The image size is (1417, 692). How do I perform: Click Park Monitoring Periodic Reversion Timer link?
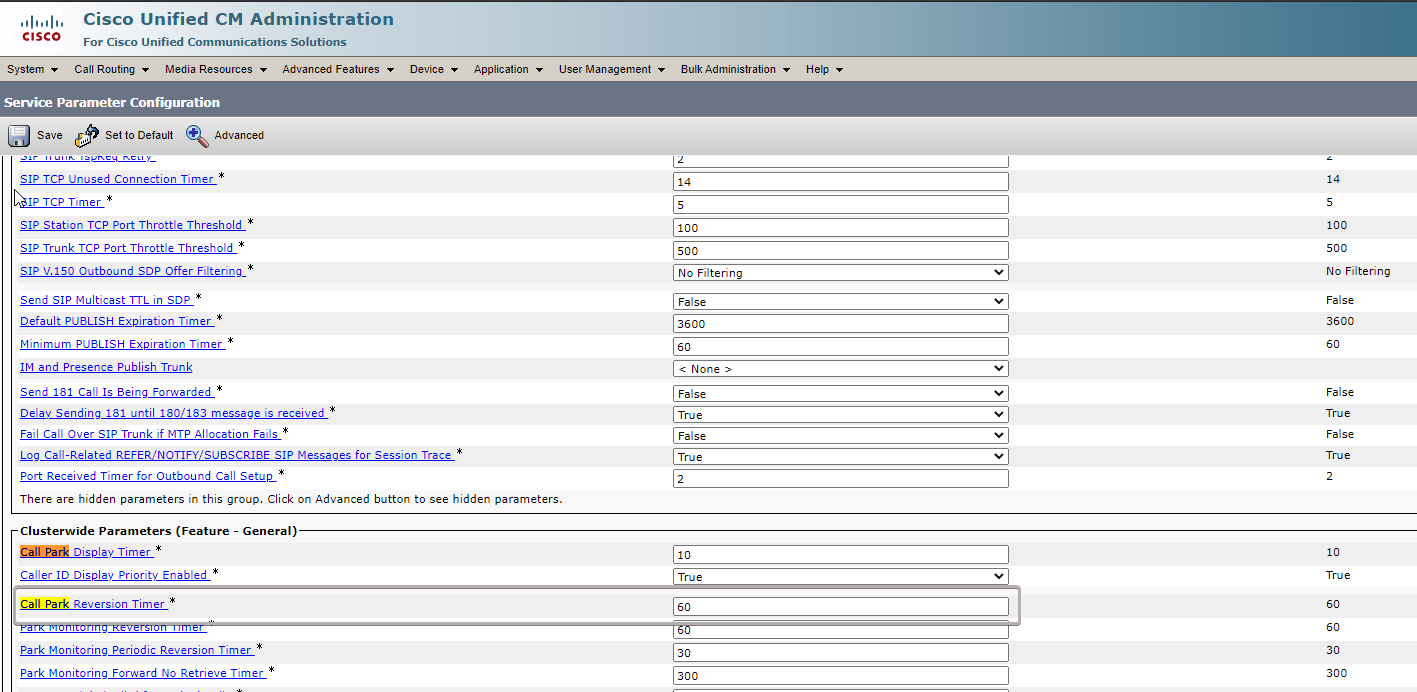[x=136, y=650]
